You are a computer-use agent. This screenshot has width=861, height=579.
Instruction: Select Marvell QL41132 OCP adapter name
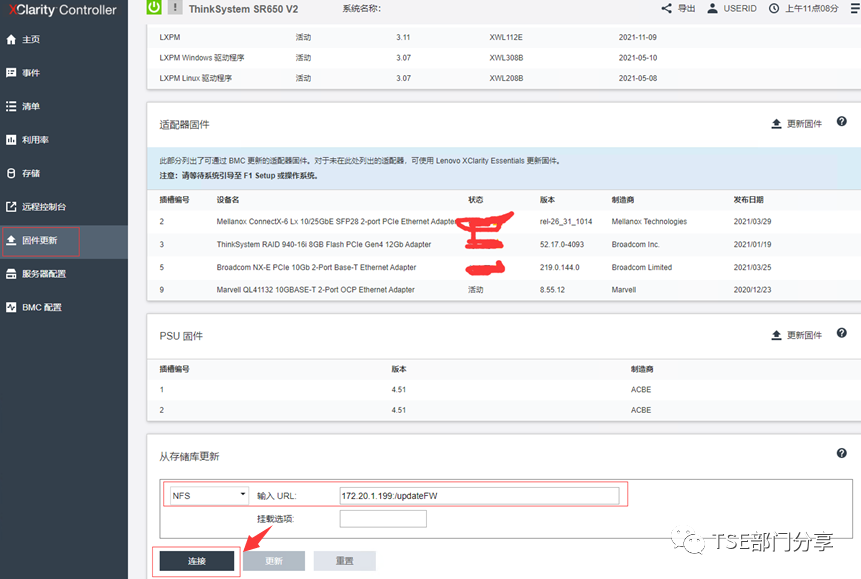pyautogui.click(x=315, y=290)
